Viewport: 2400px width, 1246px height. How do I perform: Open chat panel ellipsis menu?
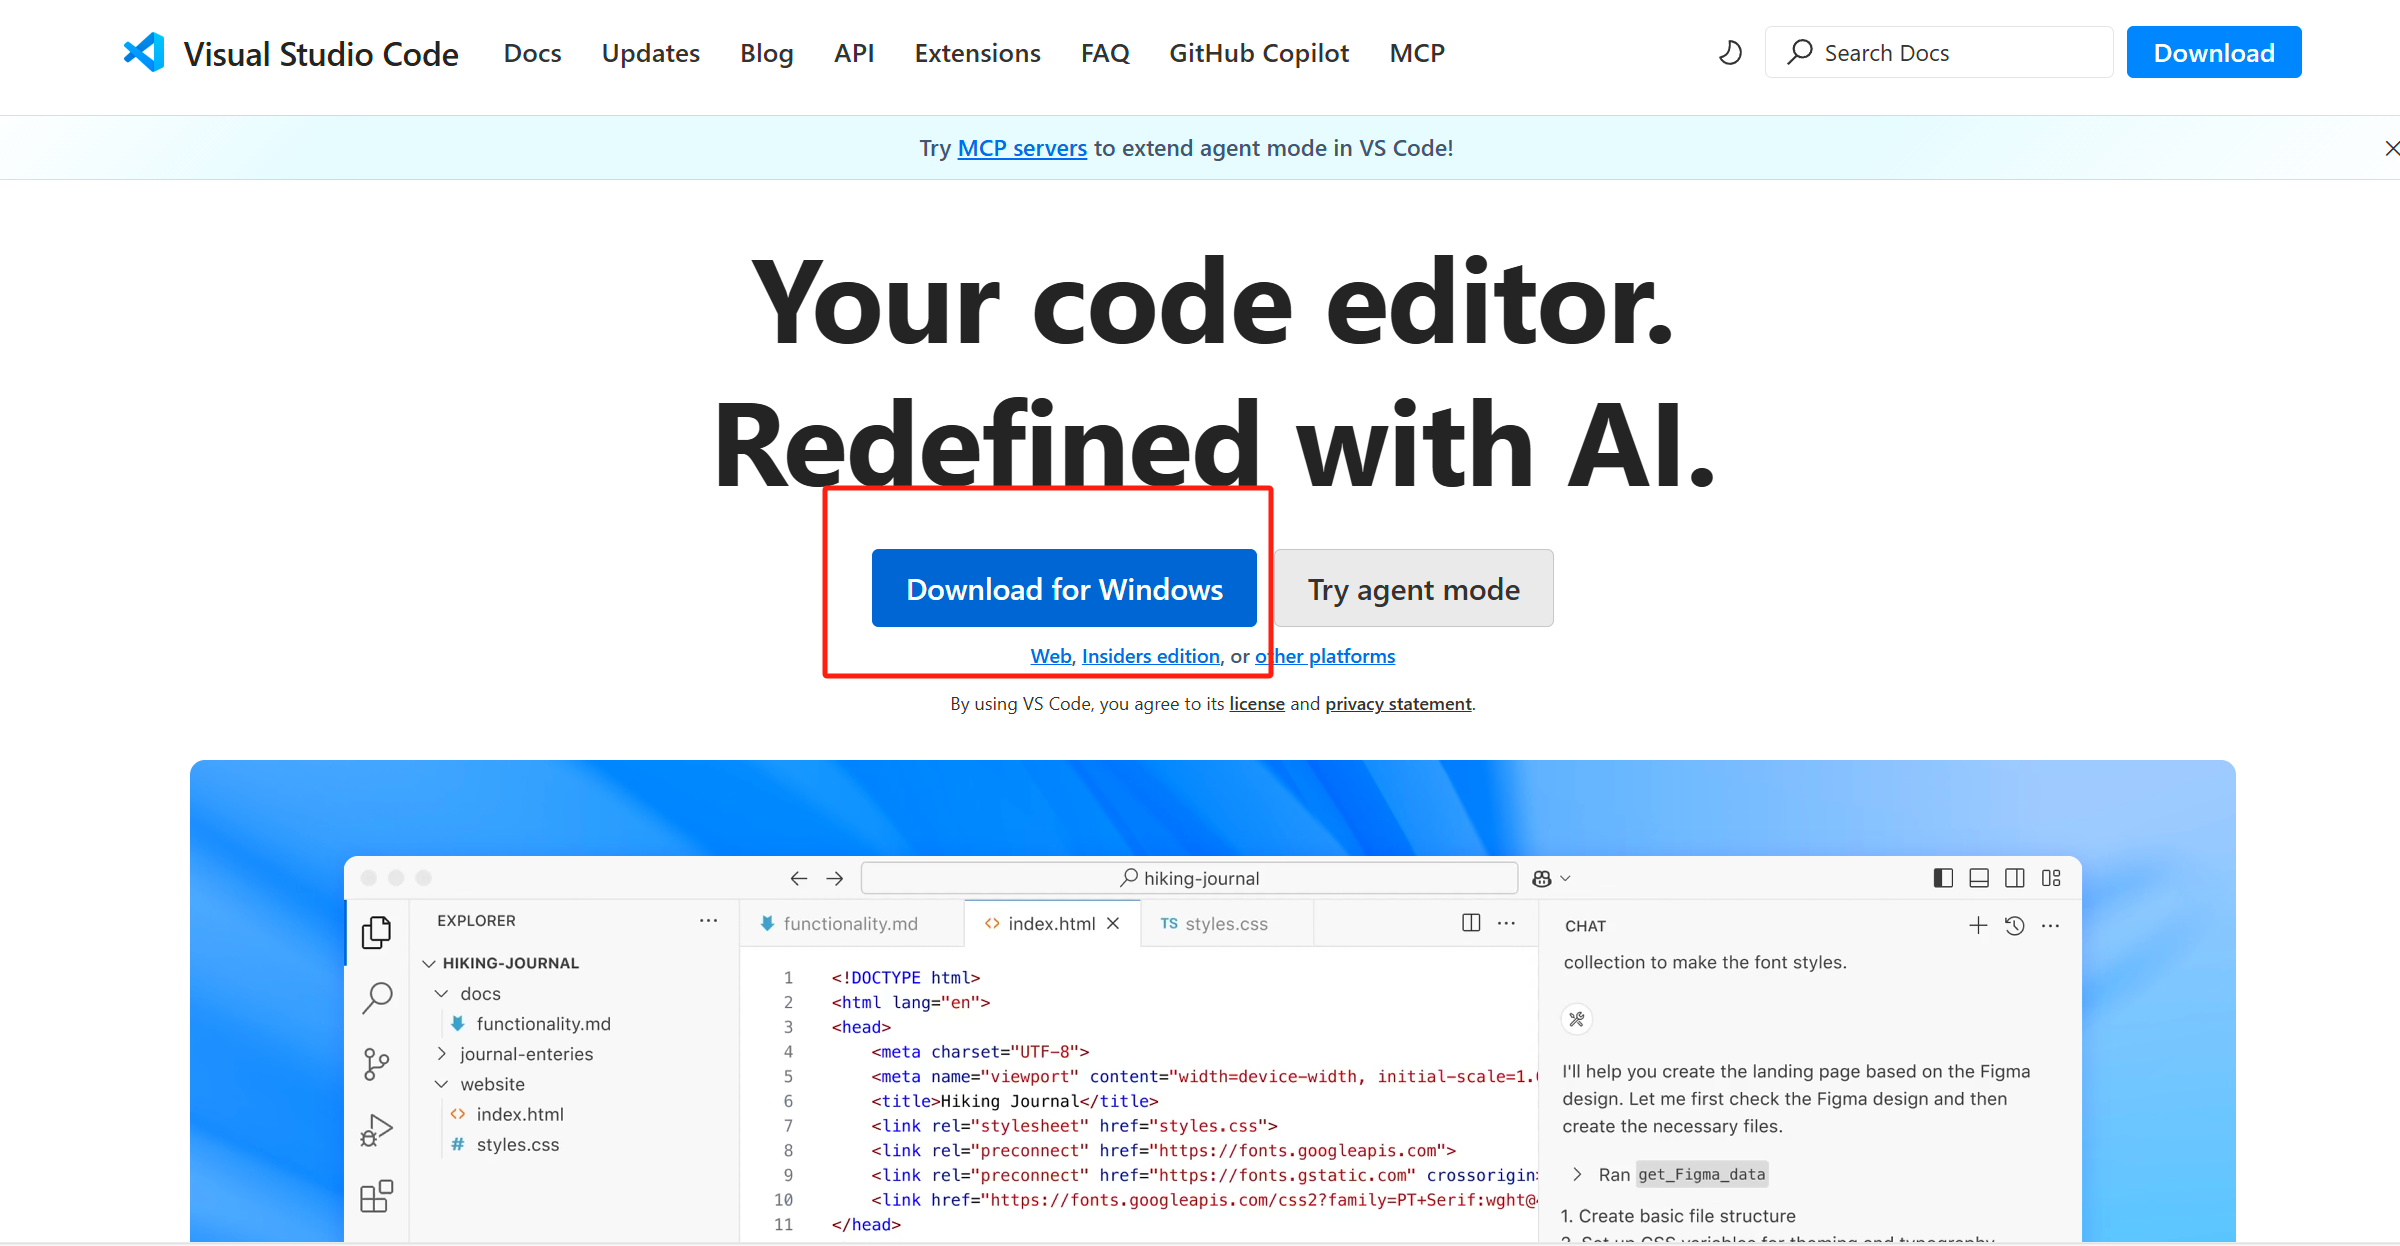[2050, 926]
